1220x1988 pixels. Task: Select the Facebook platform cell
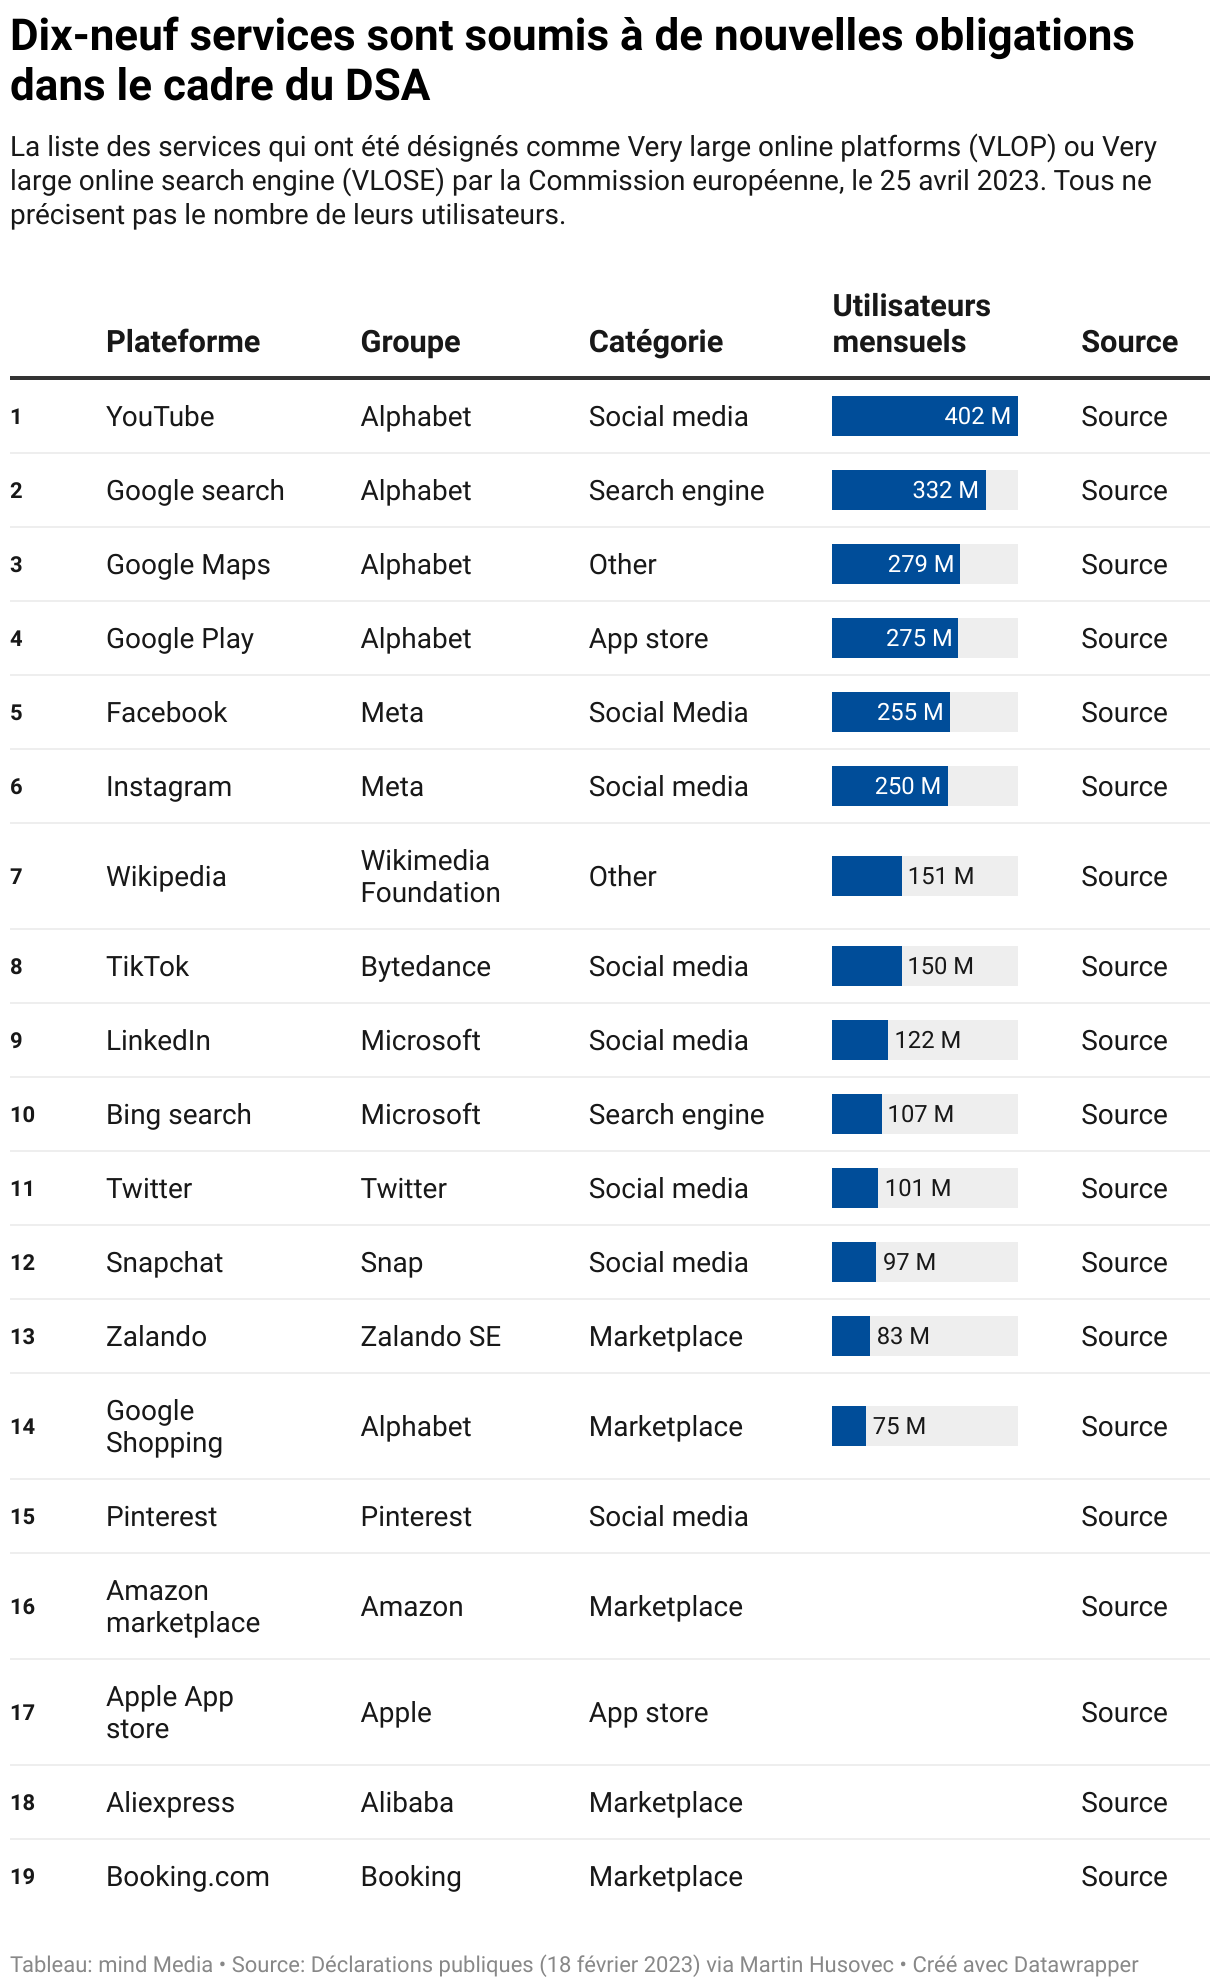[x=167, y=712]
